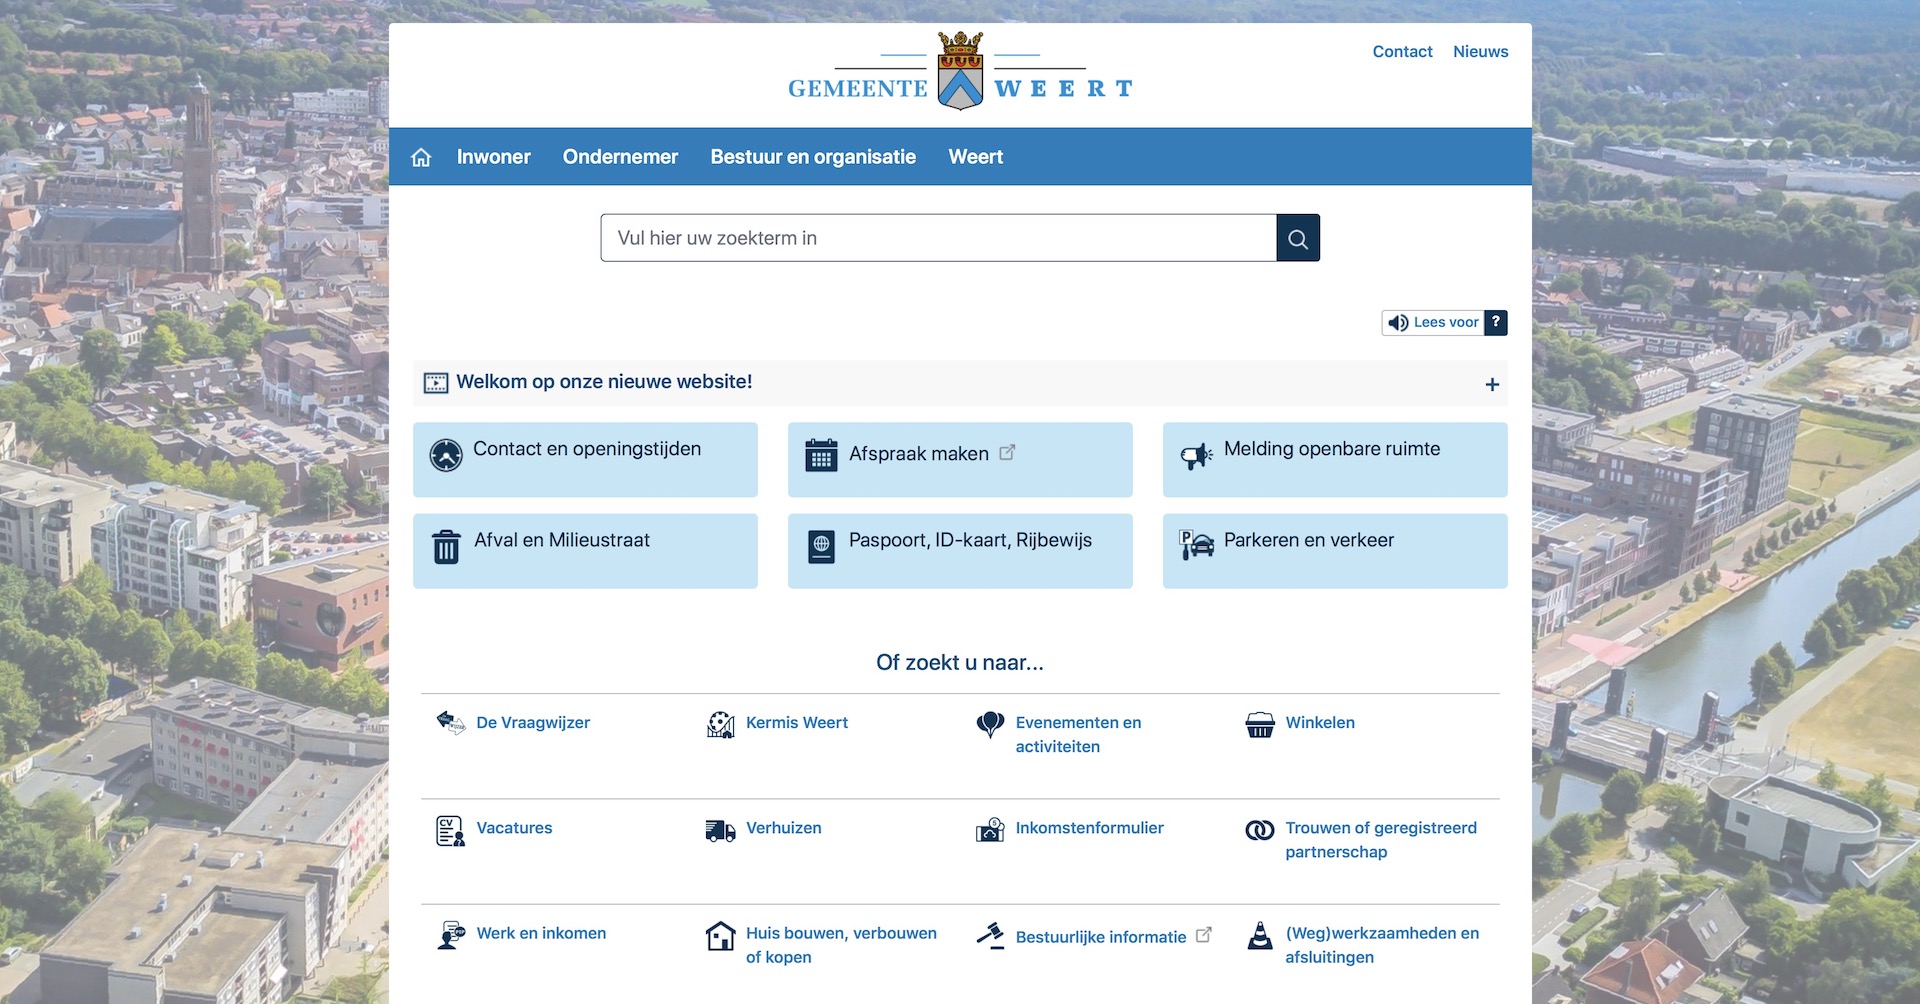Image resolution: width=1920 pixels, height=1004 pixels.
Task: Open the Ondernemer menu item
Action: pos(620,157)
